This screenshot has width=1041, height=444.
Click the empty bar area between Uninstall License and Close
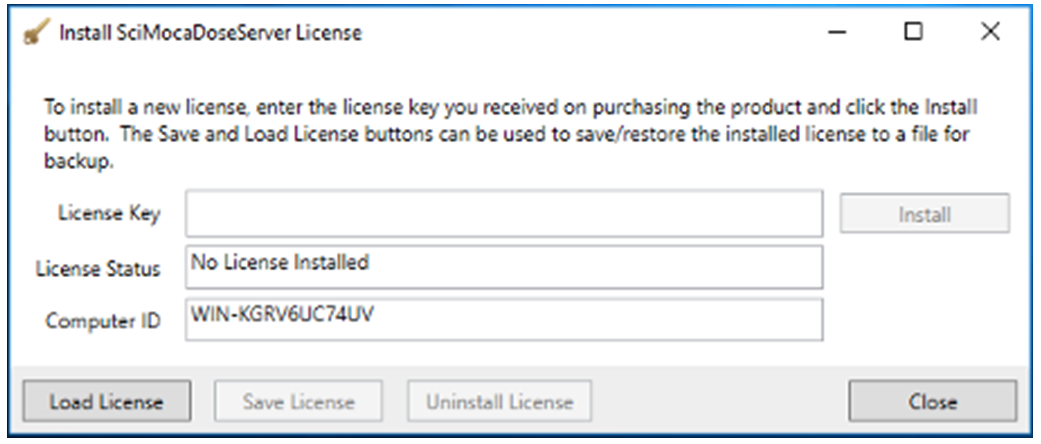(720, 402)
